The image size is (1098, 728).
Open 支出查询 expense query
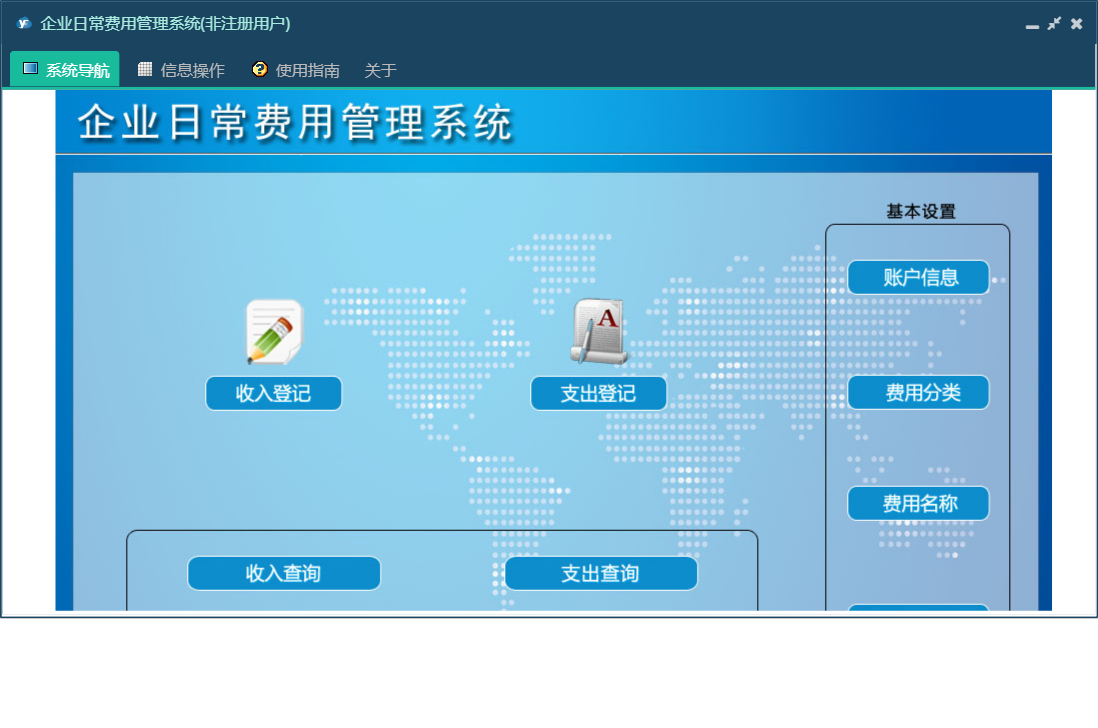point(600,573)
